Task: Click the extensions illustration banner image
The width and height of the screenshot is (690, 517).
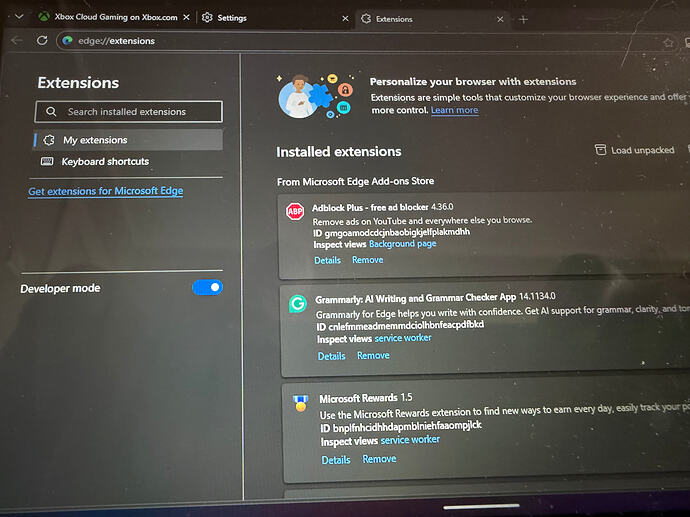Action: pyautogui.click(x=315, y=96)
